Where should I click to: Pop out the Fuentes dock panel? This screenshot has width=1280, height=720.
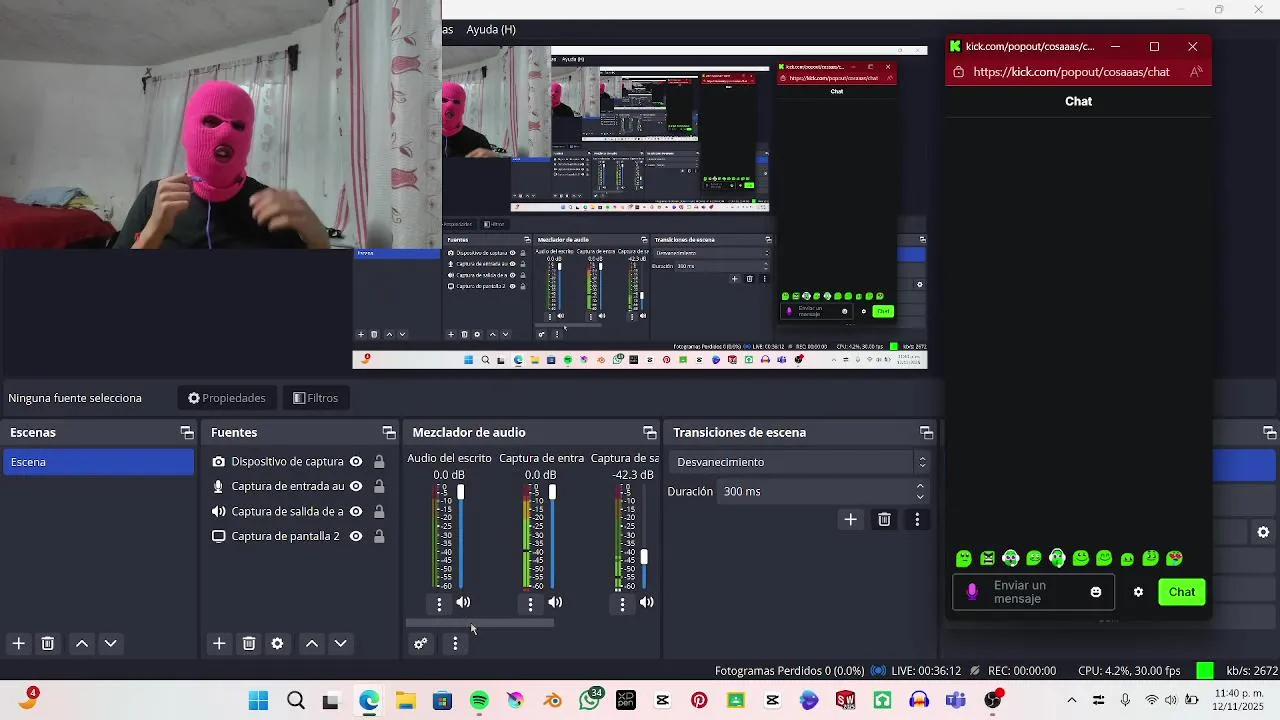click(x=389, y=433)
